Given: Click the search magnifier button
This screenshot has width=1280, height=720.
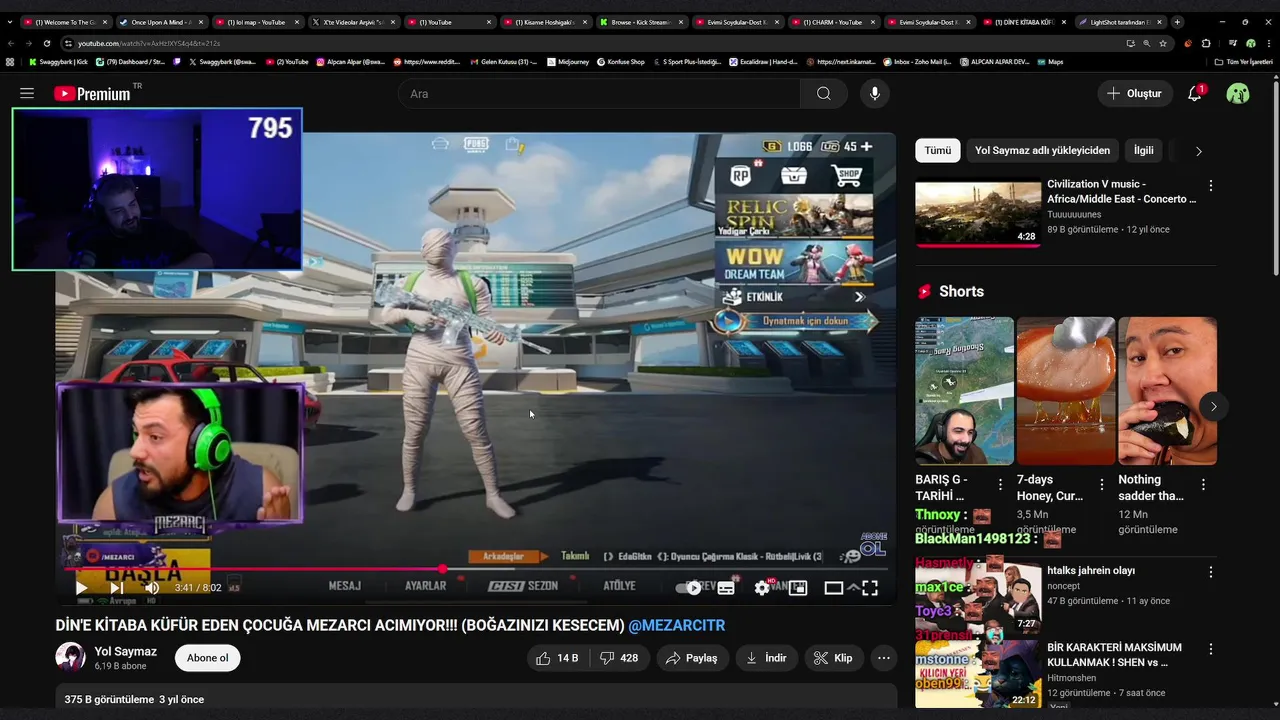Looking at the screenshot, I should [823, 93].
